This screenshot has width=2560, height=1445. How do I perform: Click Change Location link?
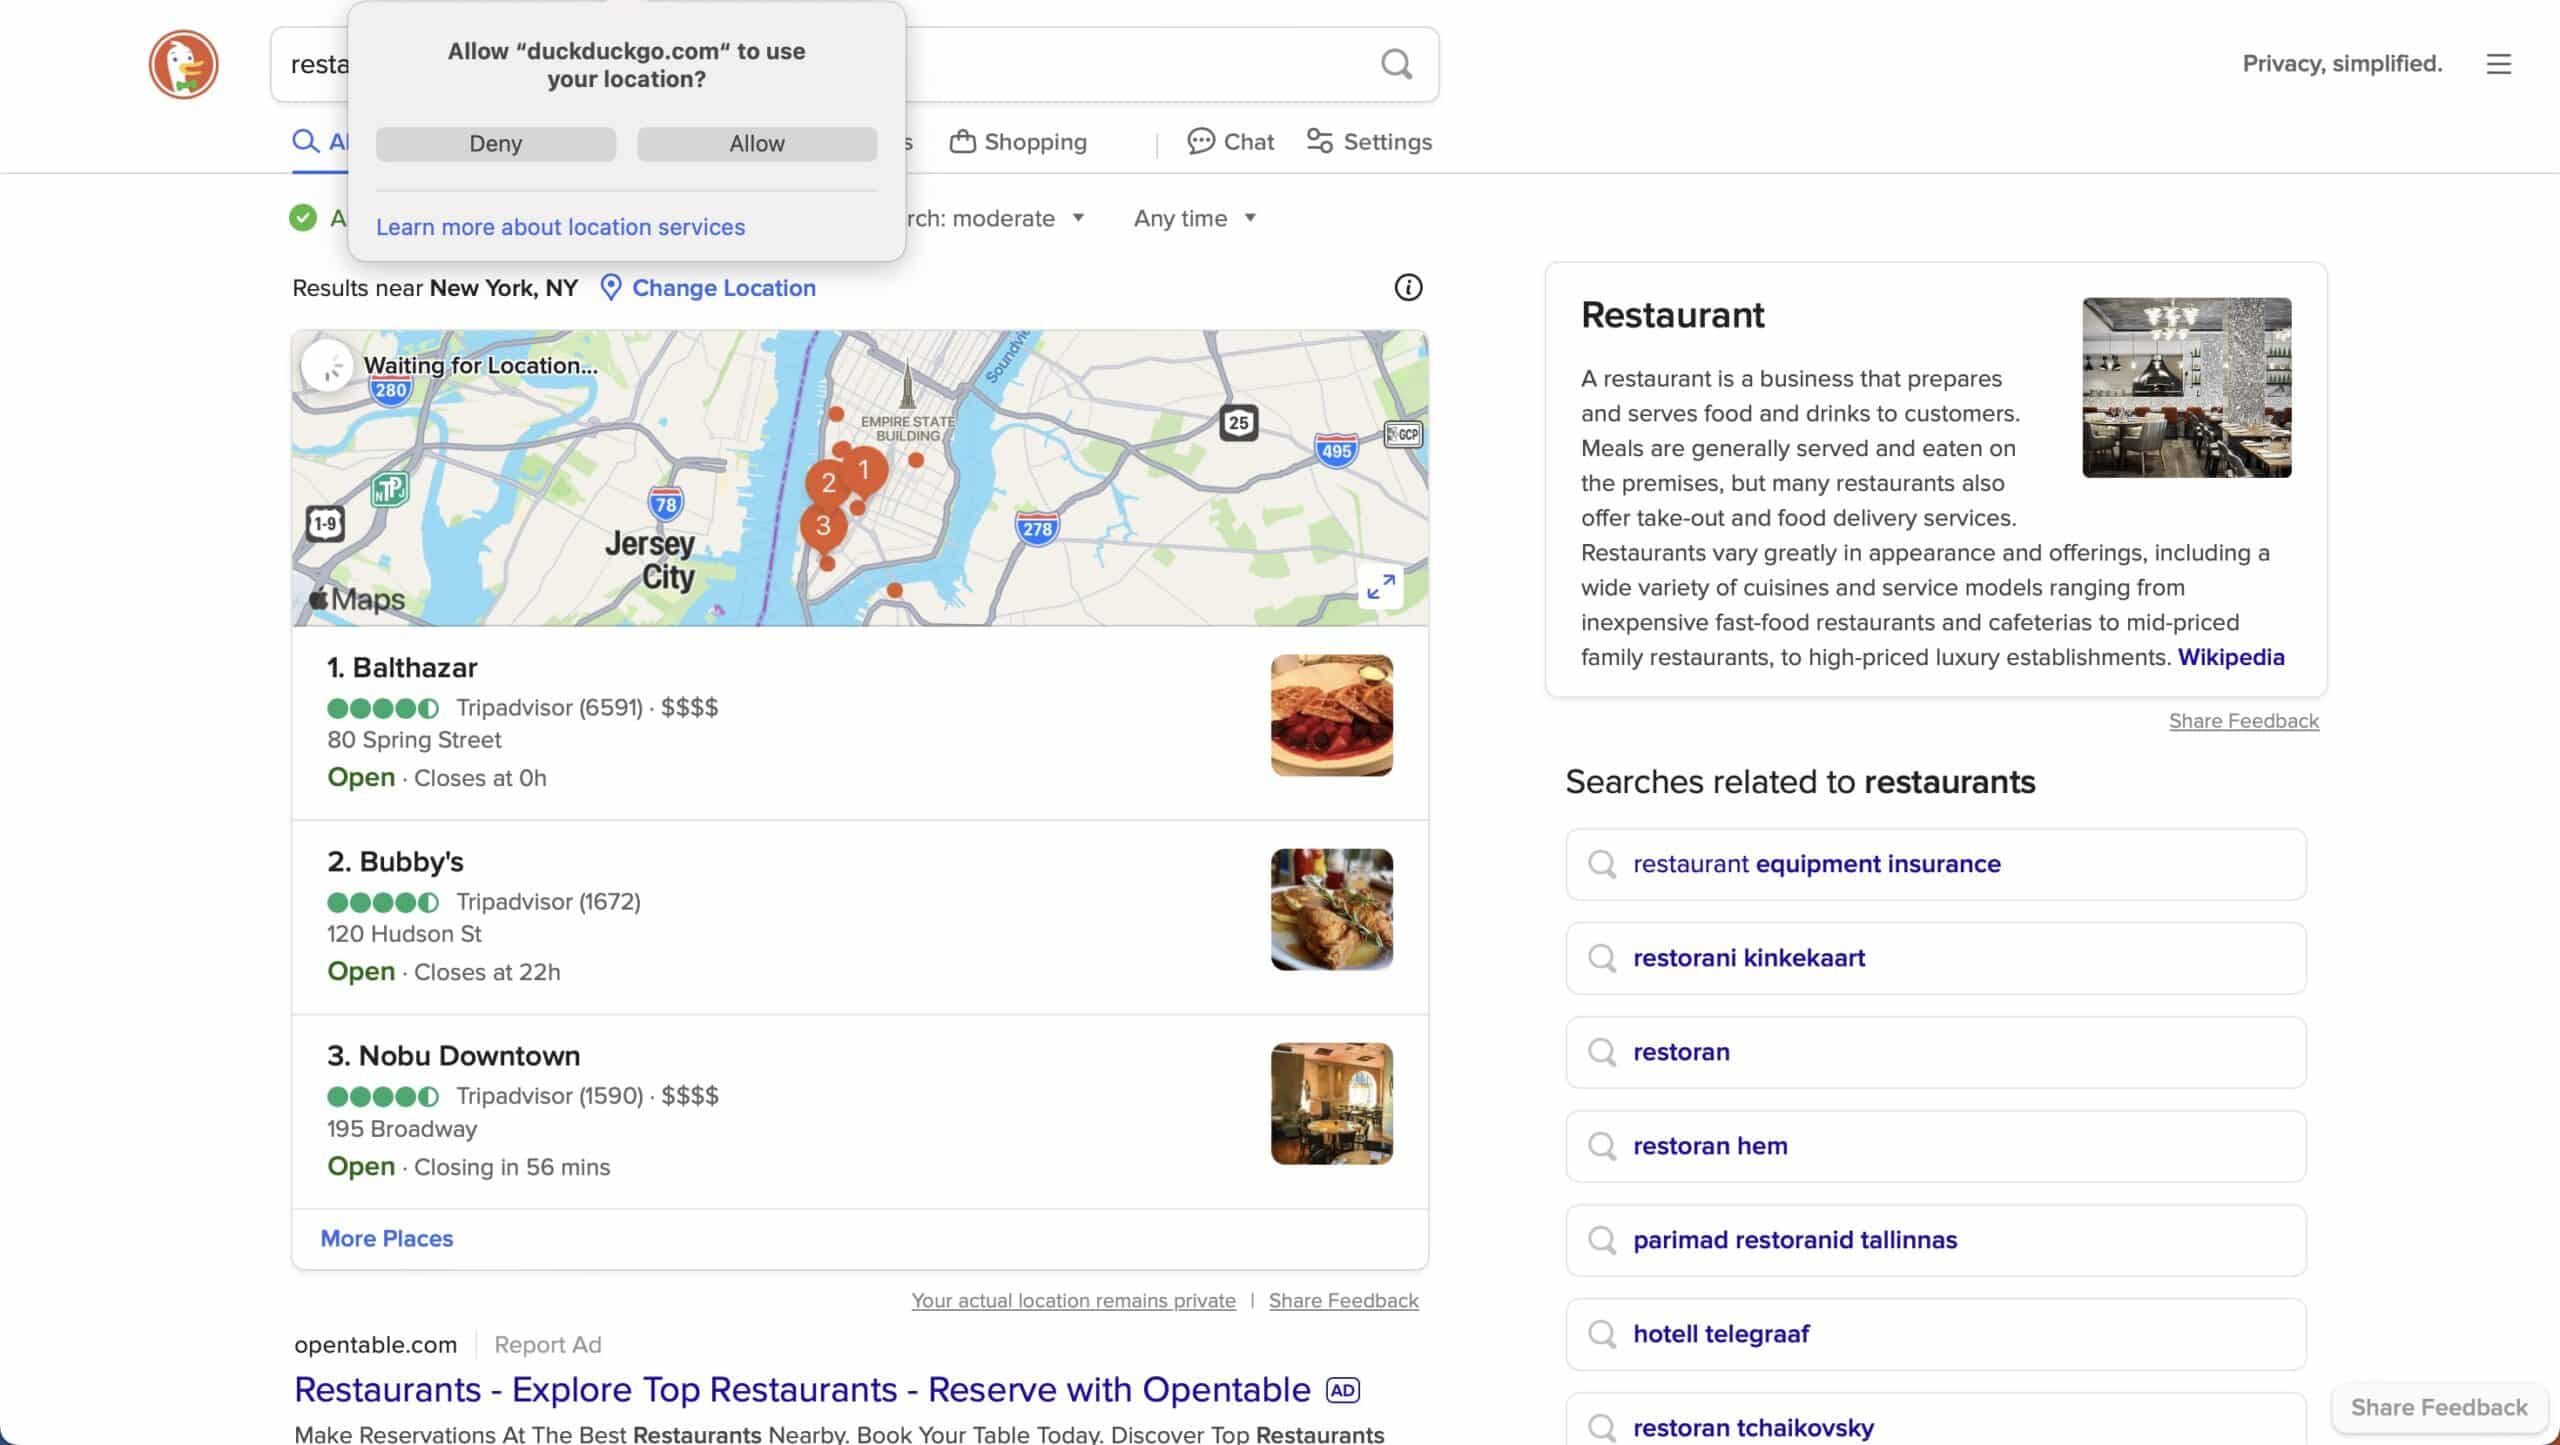click(x=724, y=288)
